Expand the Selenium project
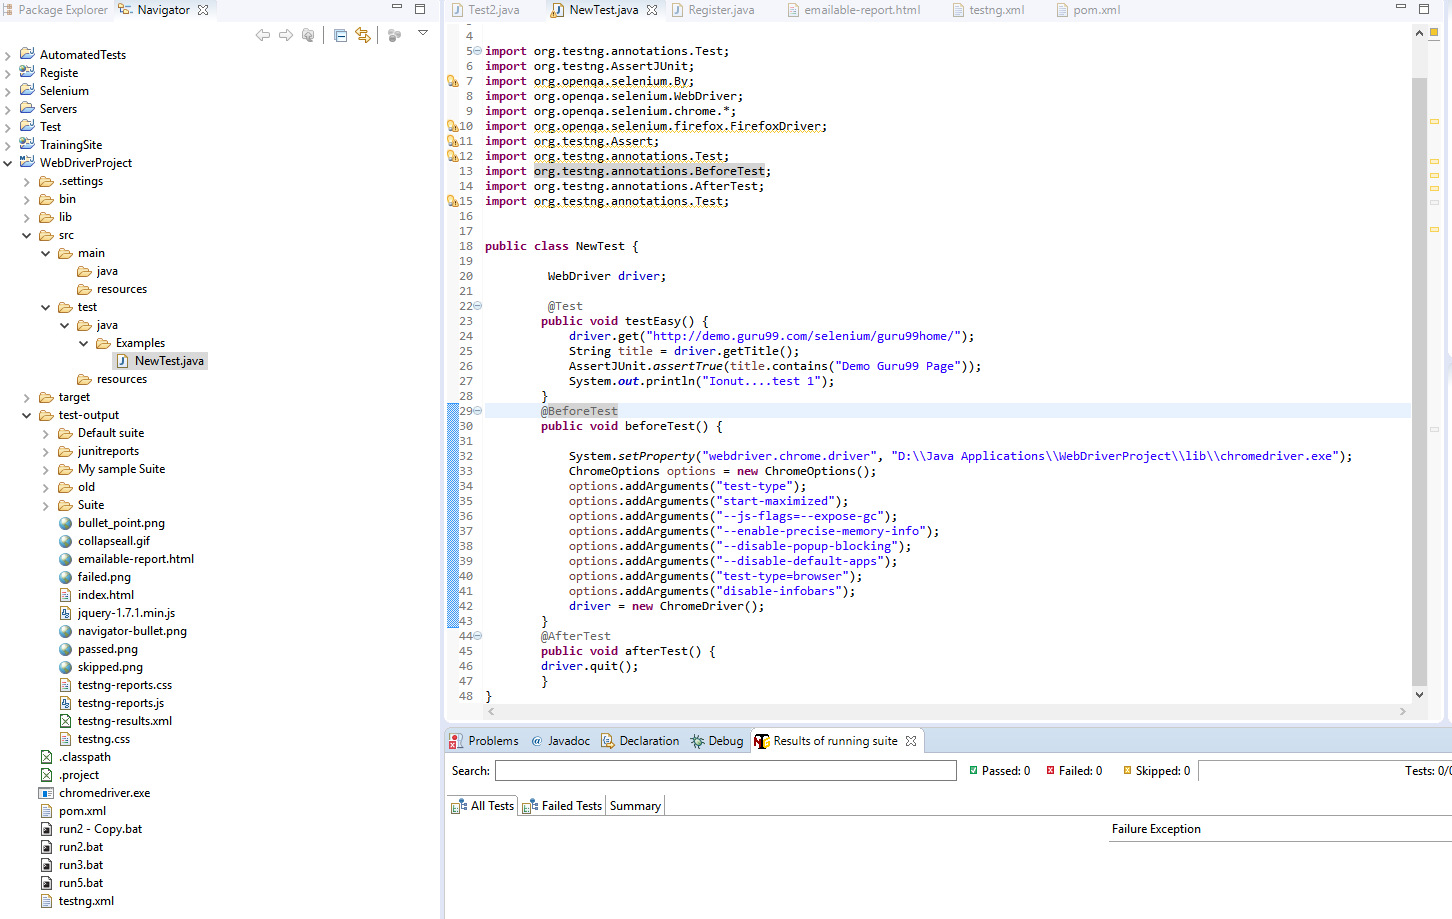The image size is (1452, 919). coord(8,91)
